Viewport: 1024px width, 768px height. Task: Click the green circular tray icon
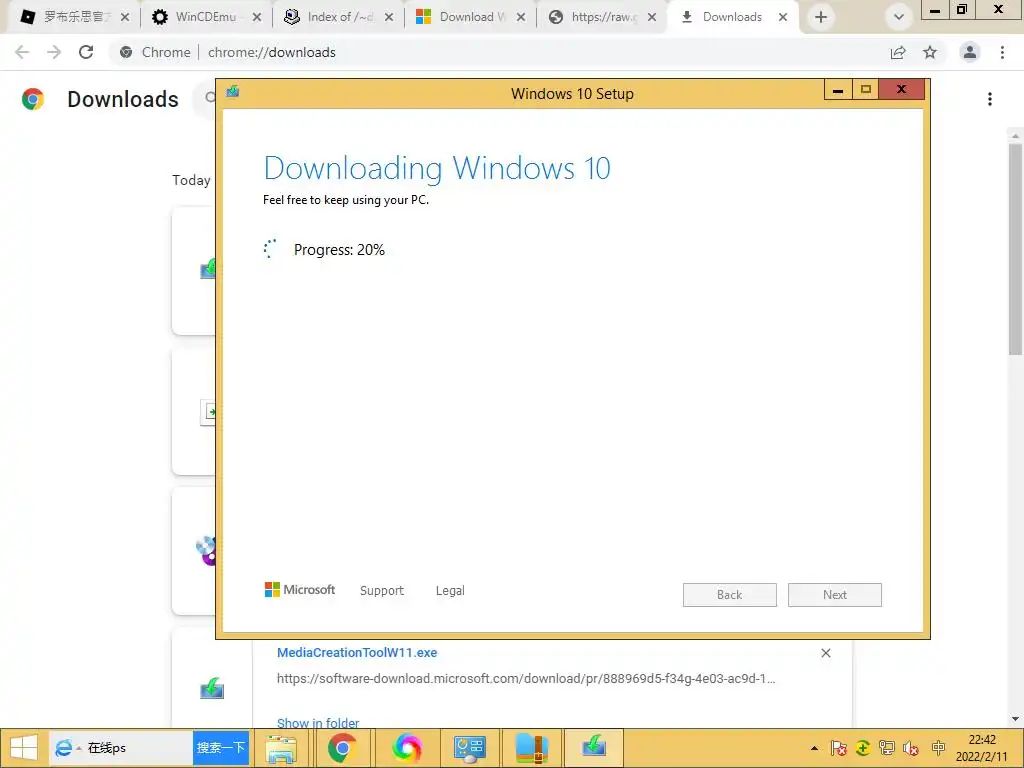coord(863,748)
